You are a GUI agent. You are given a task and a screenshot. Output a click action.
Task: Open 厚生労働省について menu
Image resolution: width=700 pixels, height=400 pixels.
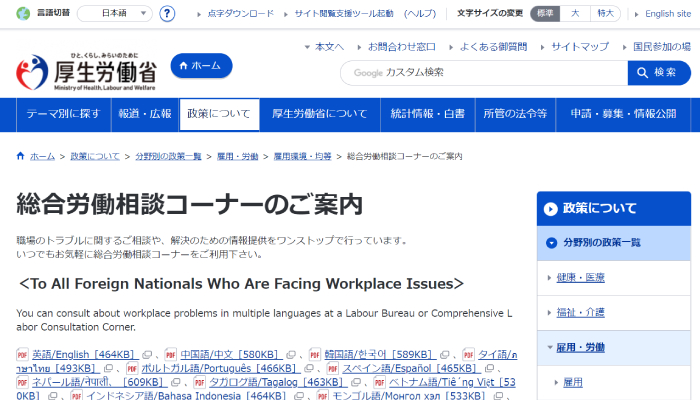pos(320,114)
